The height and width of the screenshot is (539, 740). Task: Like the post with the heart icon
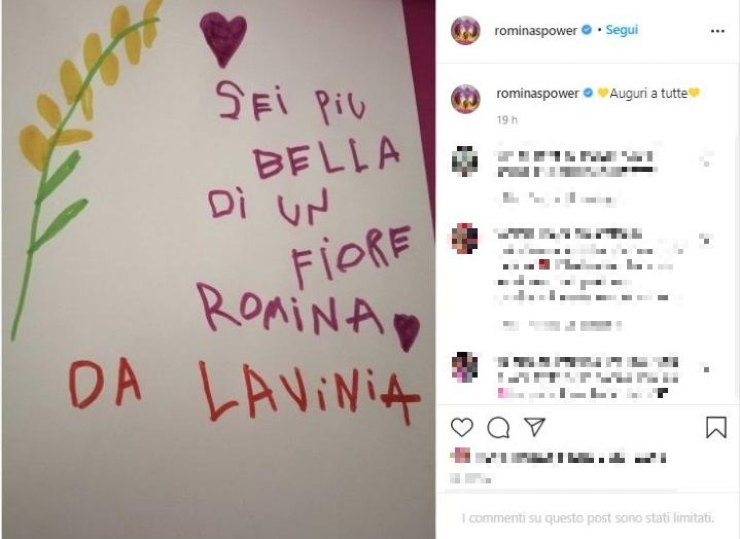[x=462, y=427]
